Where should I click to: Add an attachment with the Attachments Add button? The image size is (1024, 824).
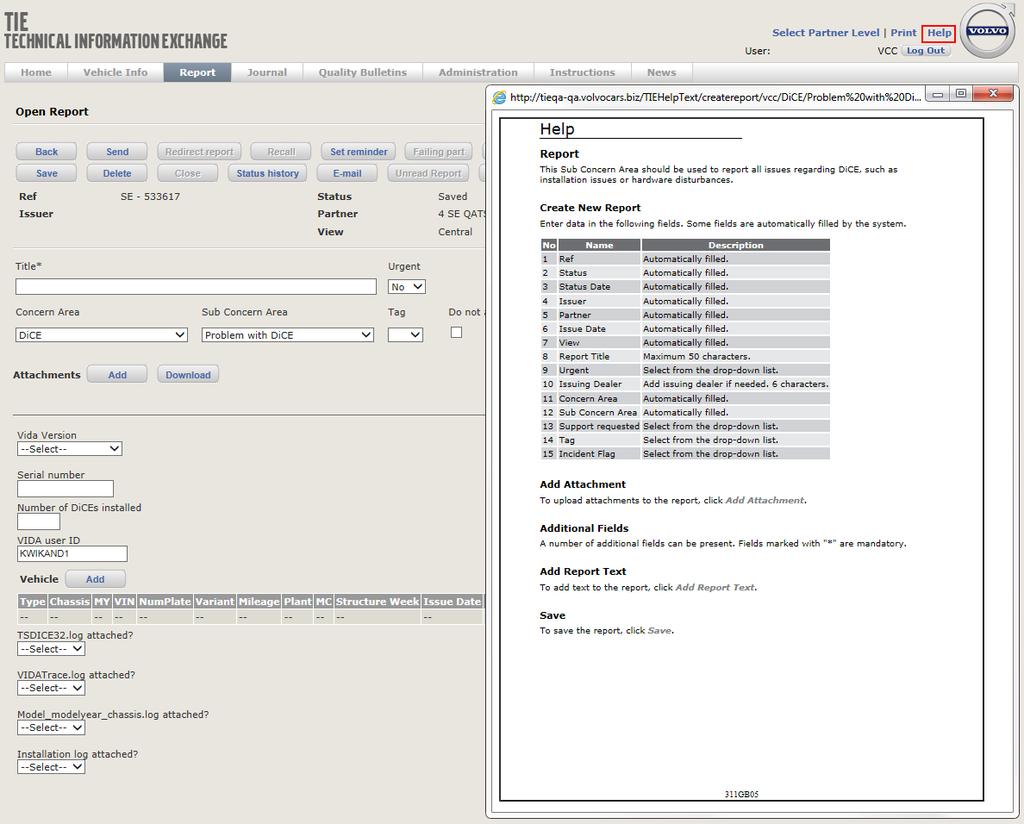tap(117, 375)
